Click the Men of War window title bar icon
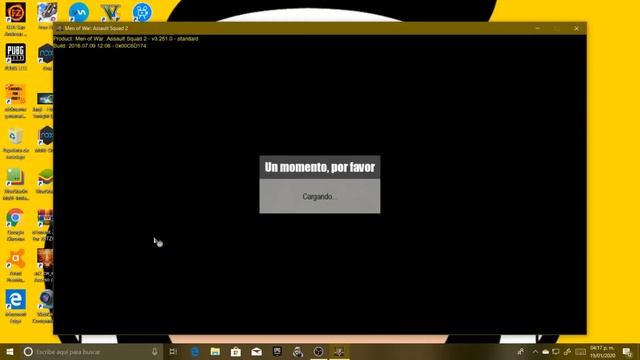The width and height of the screenshot is (640, 360). [x=59, y=28]
